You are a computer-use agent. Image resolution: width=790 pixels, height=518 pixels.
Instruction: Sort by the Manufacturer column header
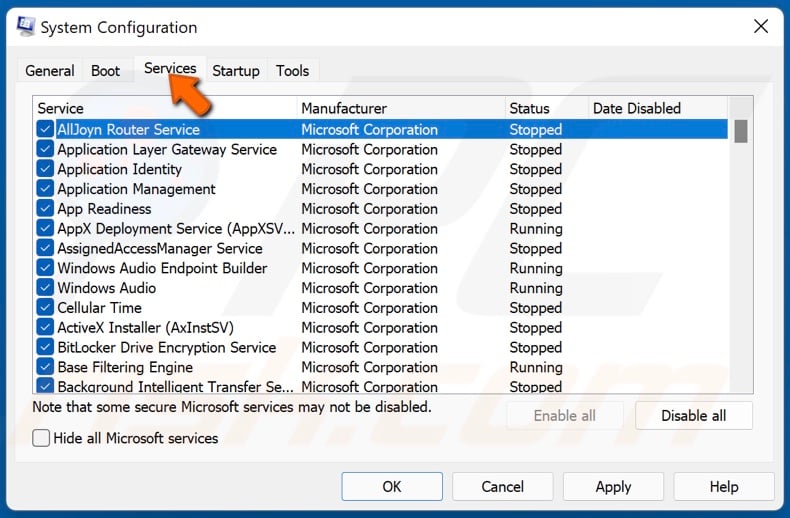401,108
